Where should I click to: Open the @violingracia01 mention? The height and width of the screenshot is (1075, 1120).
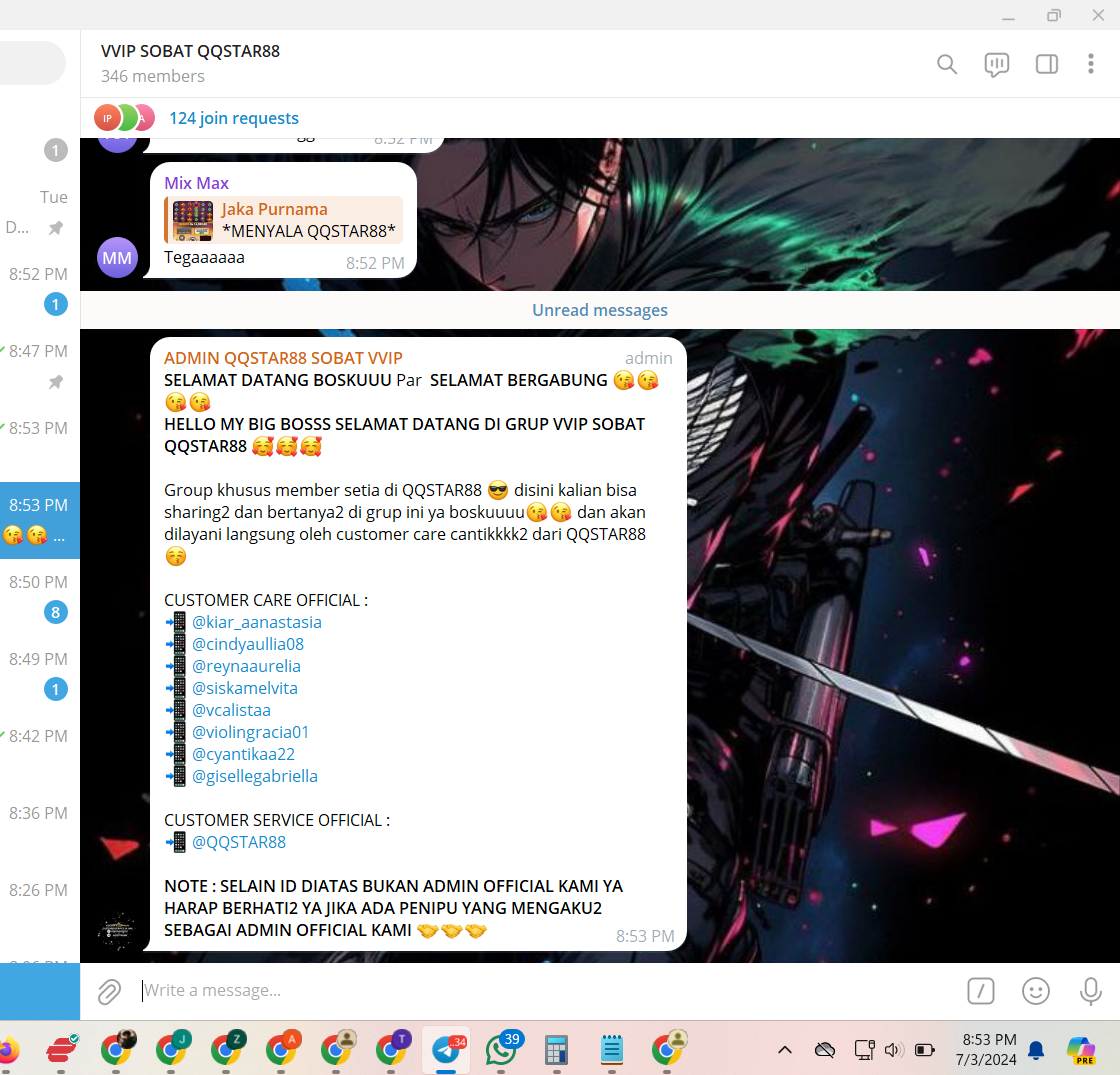250,732
